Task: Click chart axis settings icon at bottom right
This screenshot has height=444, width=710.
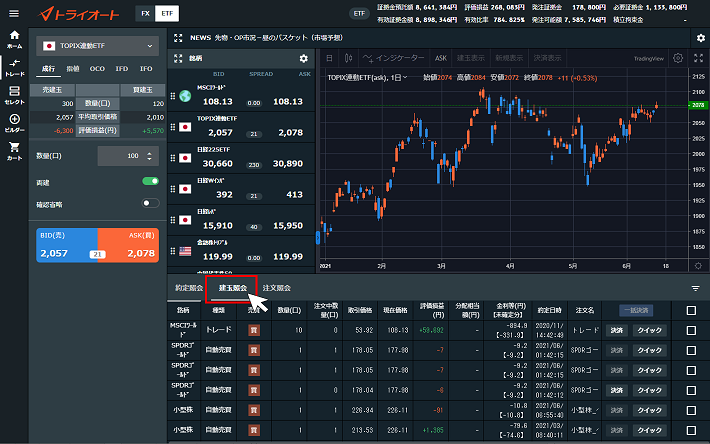Action: click(699, 266)
